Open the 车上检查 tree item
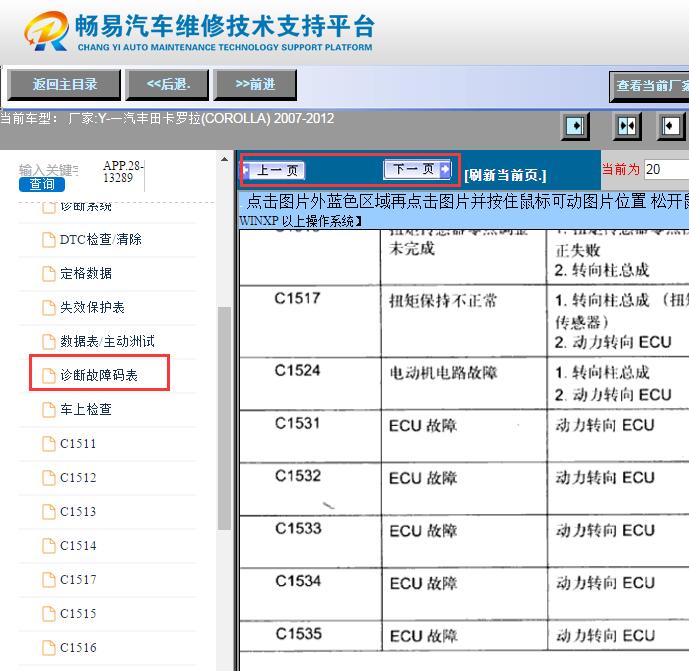The height and width of the screenshot is (671, 689). pos(86,409)
